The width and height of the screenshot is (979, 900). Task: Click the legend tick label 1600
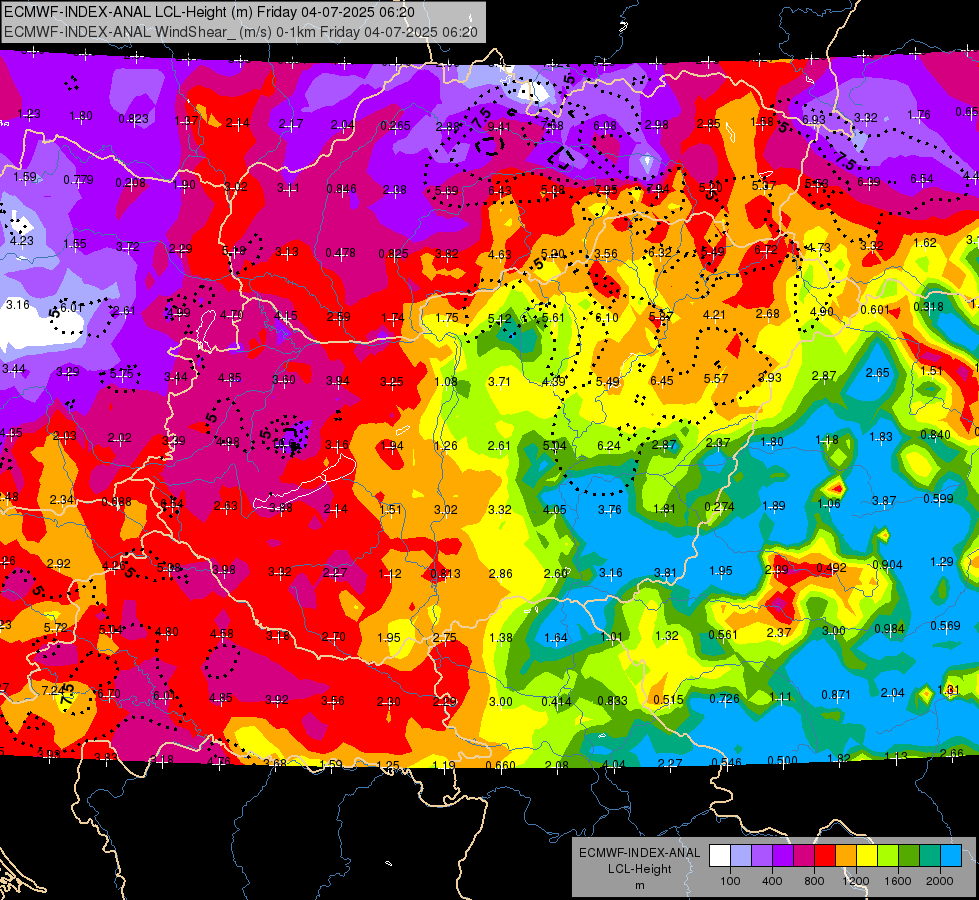tap(897, 881)
